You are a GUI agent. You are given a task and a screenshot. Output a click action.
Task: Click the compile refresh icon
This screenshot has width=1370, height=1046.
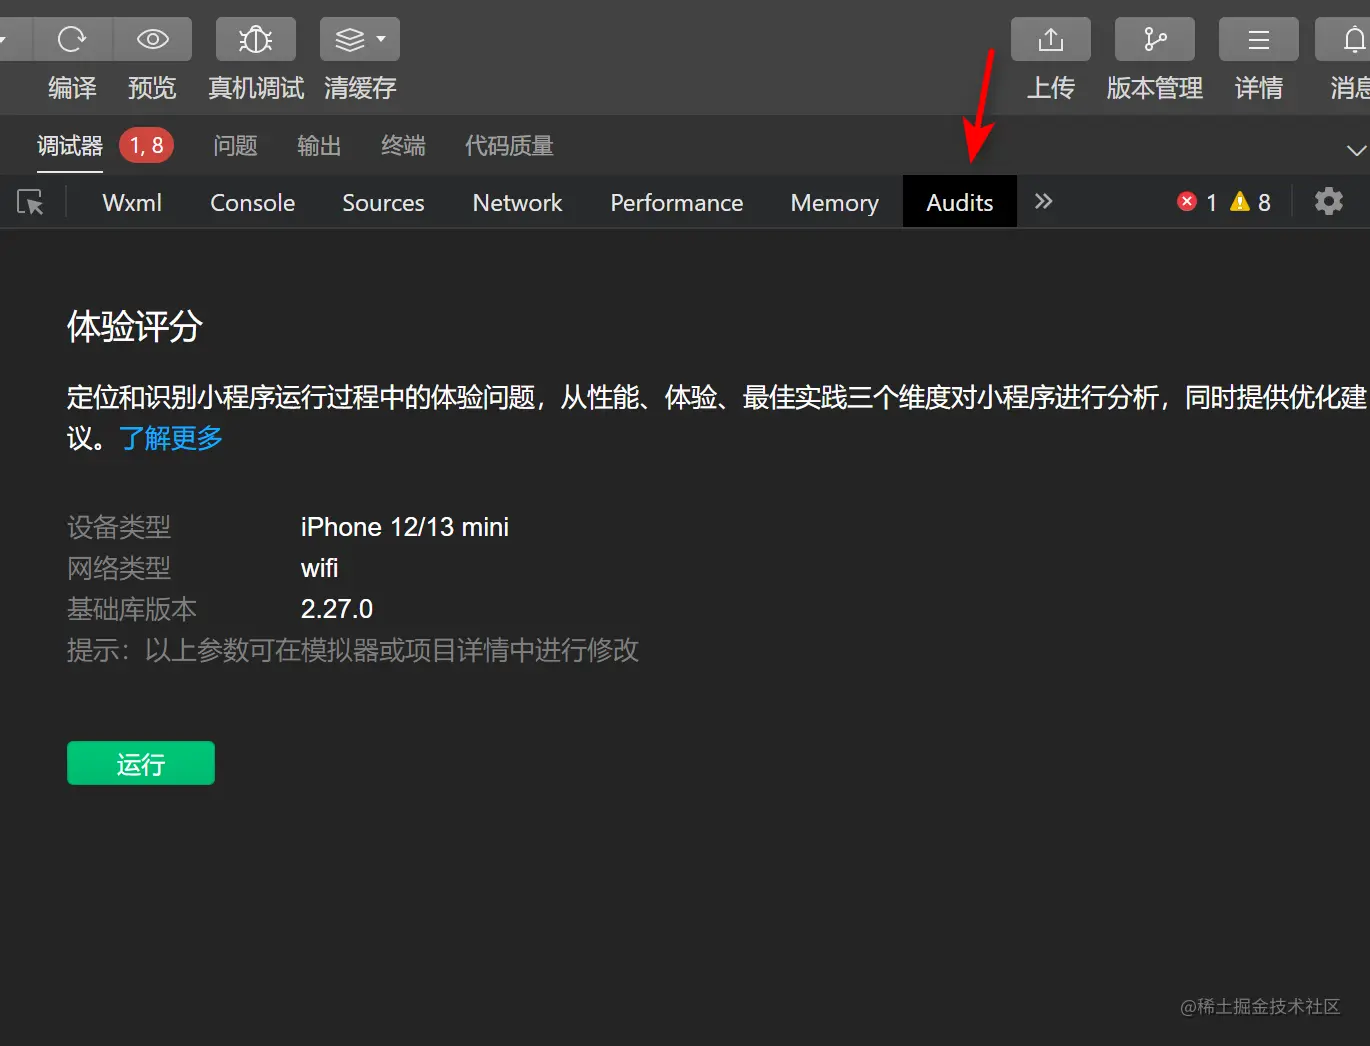pyautogui.click(x=72, y=39)
